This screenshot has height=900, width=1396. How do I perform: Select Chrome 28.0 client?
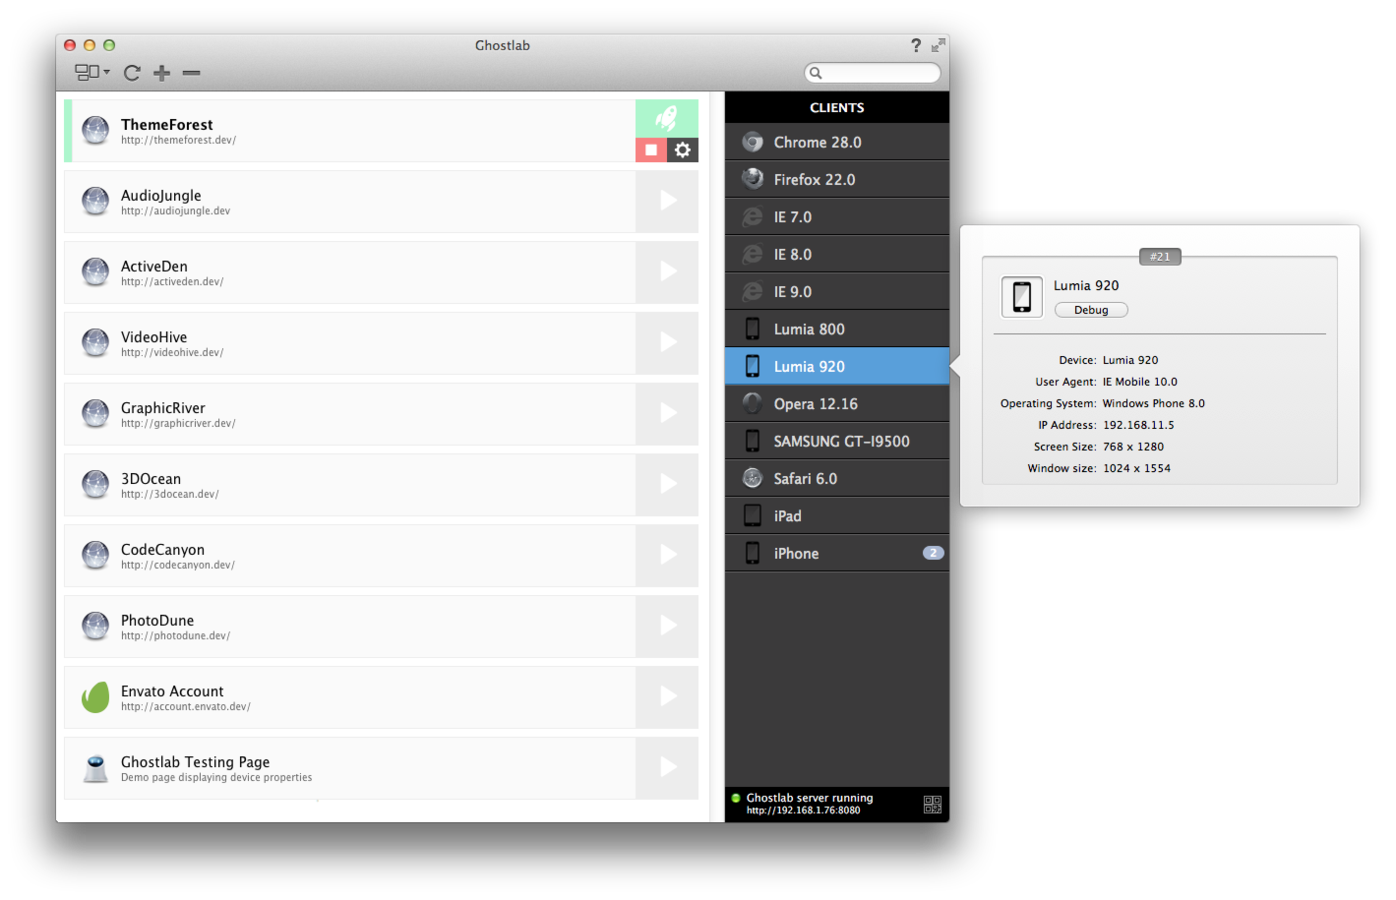(x=837, y=142)
